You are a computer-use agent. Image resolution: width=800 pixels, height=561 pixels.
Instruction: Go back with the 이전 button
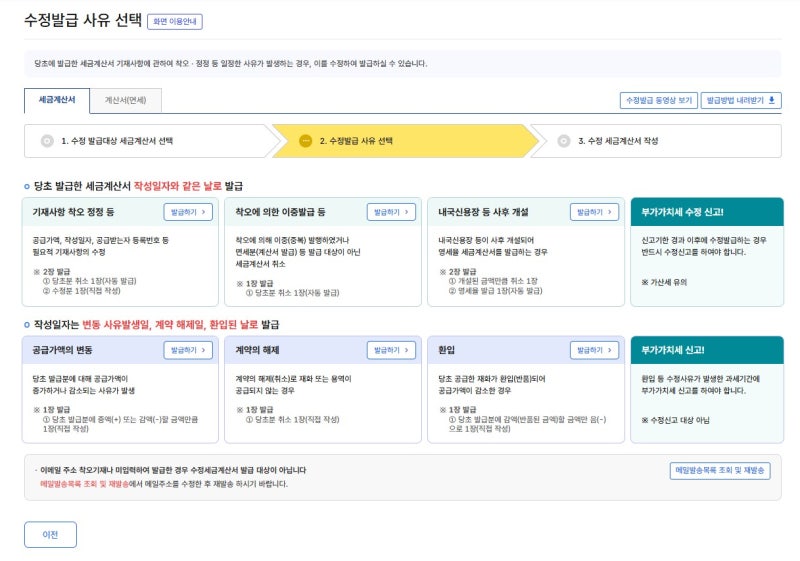coord(51,534)
